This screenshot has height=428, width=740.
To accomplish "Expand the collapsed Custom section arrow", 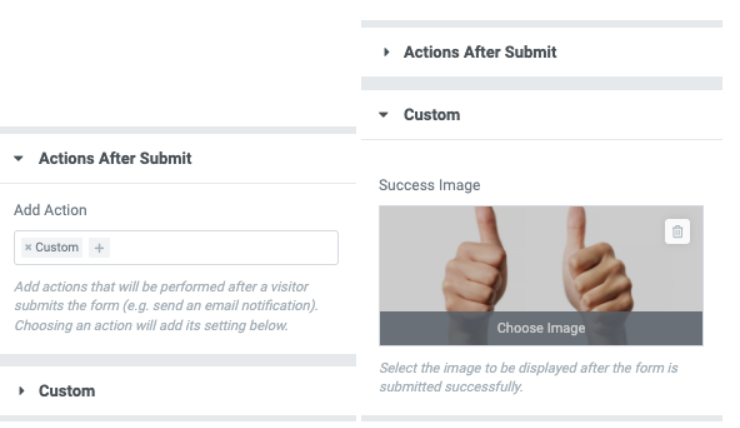I will point(21,391).
